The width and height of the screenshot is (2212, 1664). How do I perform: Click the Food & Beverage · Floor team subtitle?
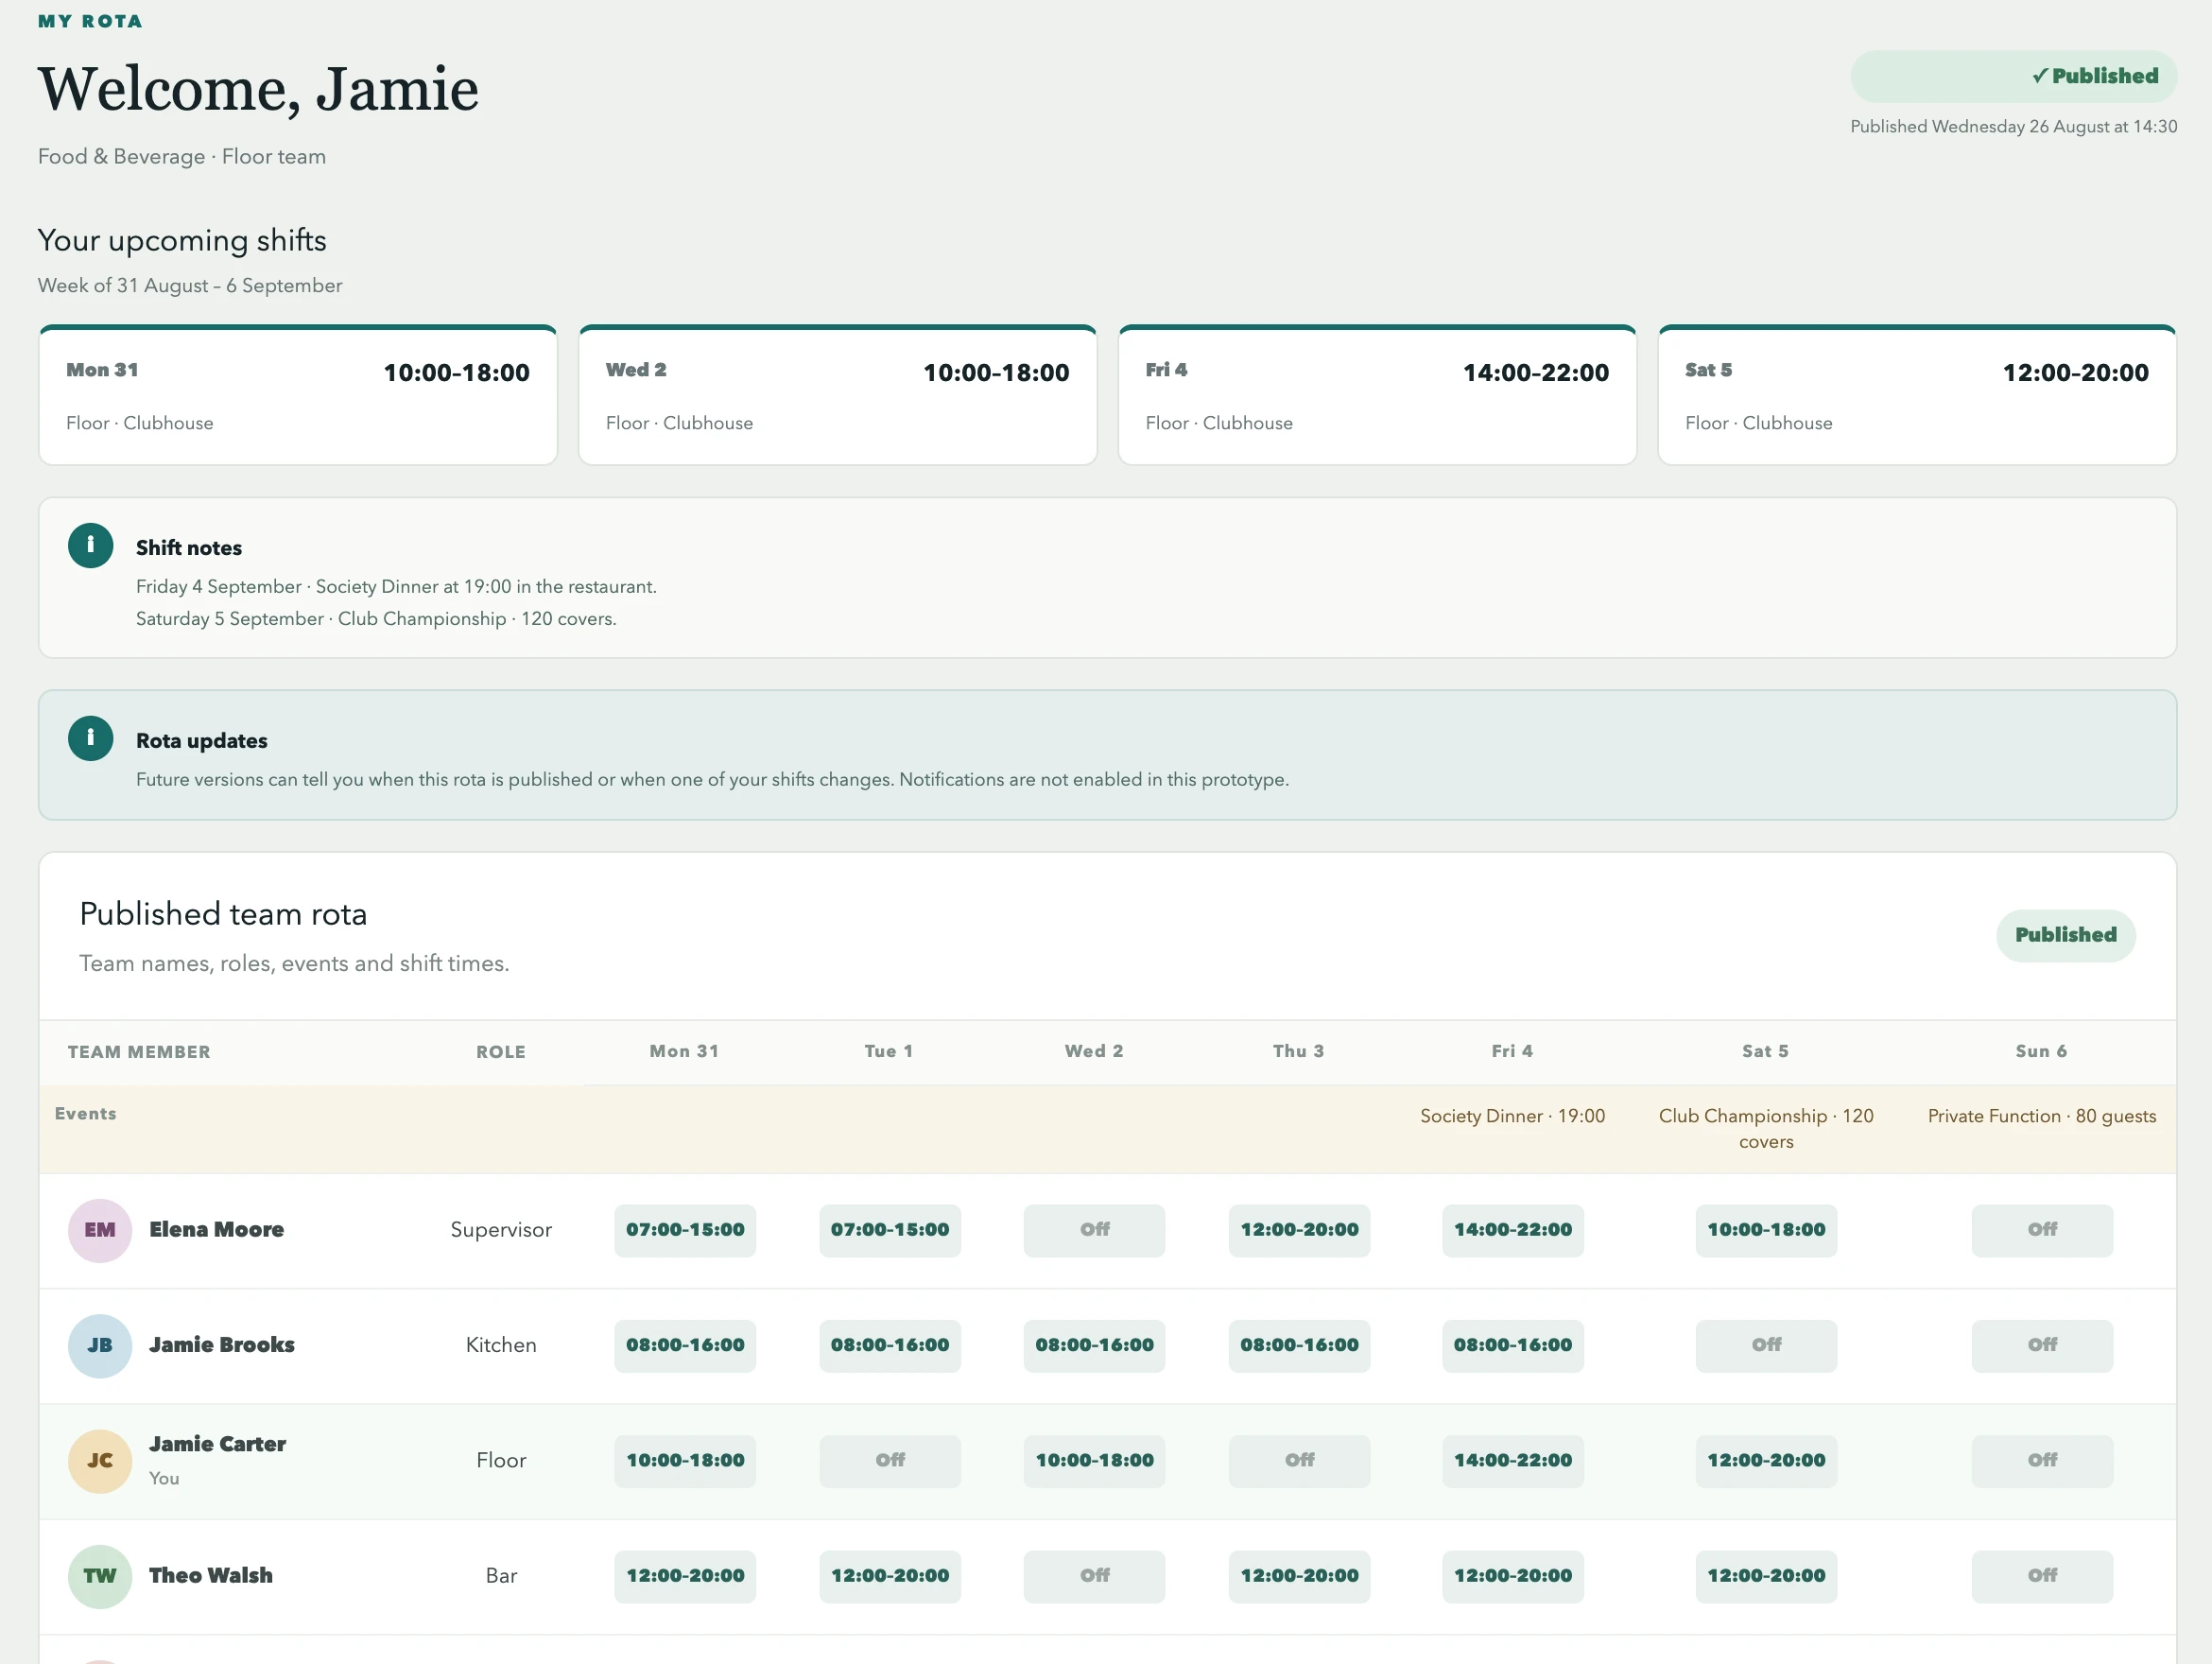coord(182,157)
